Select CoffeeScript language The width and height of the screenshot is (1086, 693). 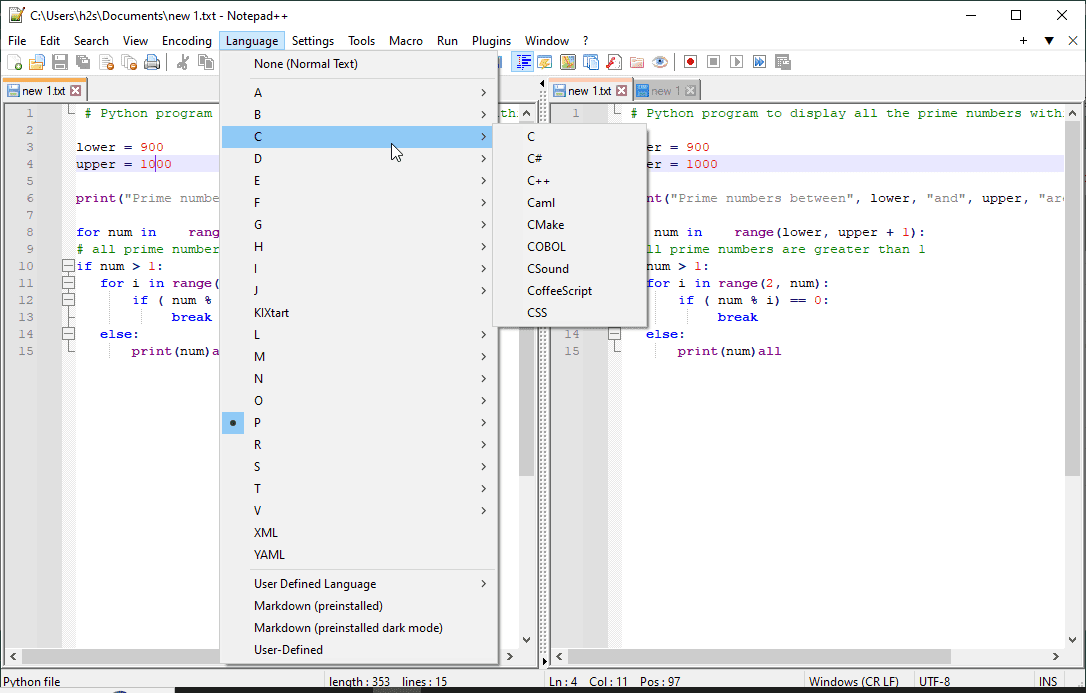pos(570,291)
